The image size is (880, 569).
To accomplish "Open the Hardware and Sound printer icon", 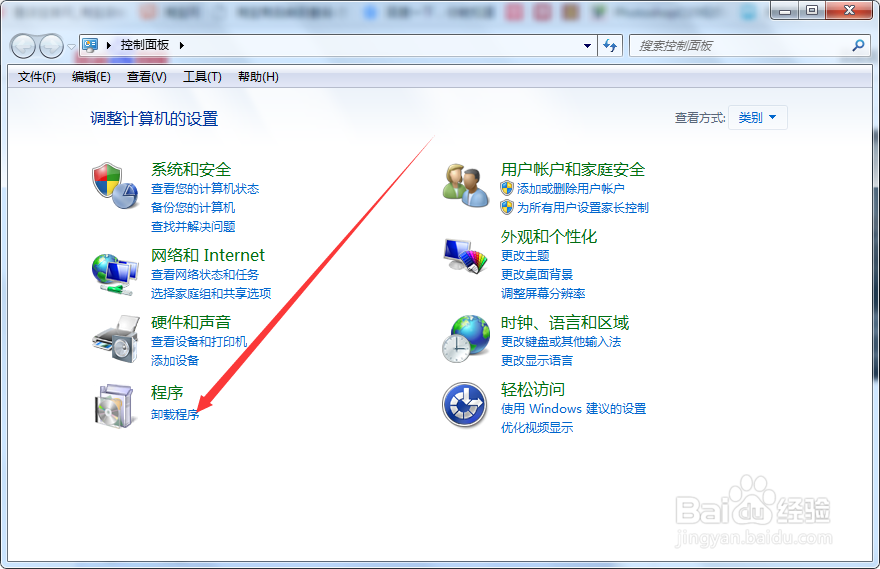I will click(116, 339).
